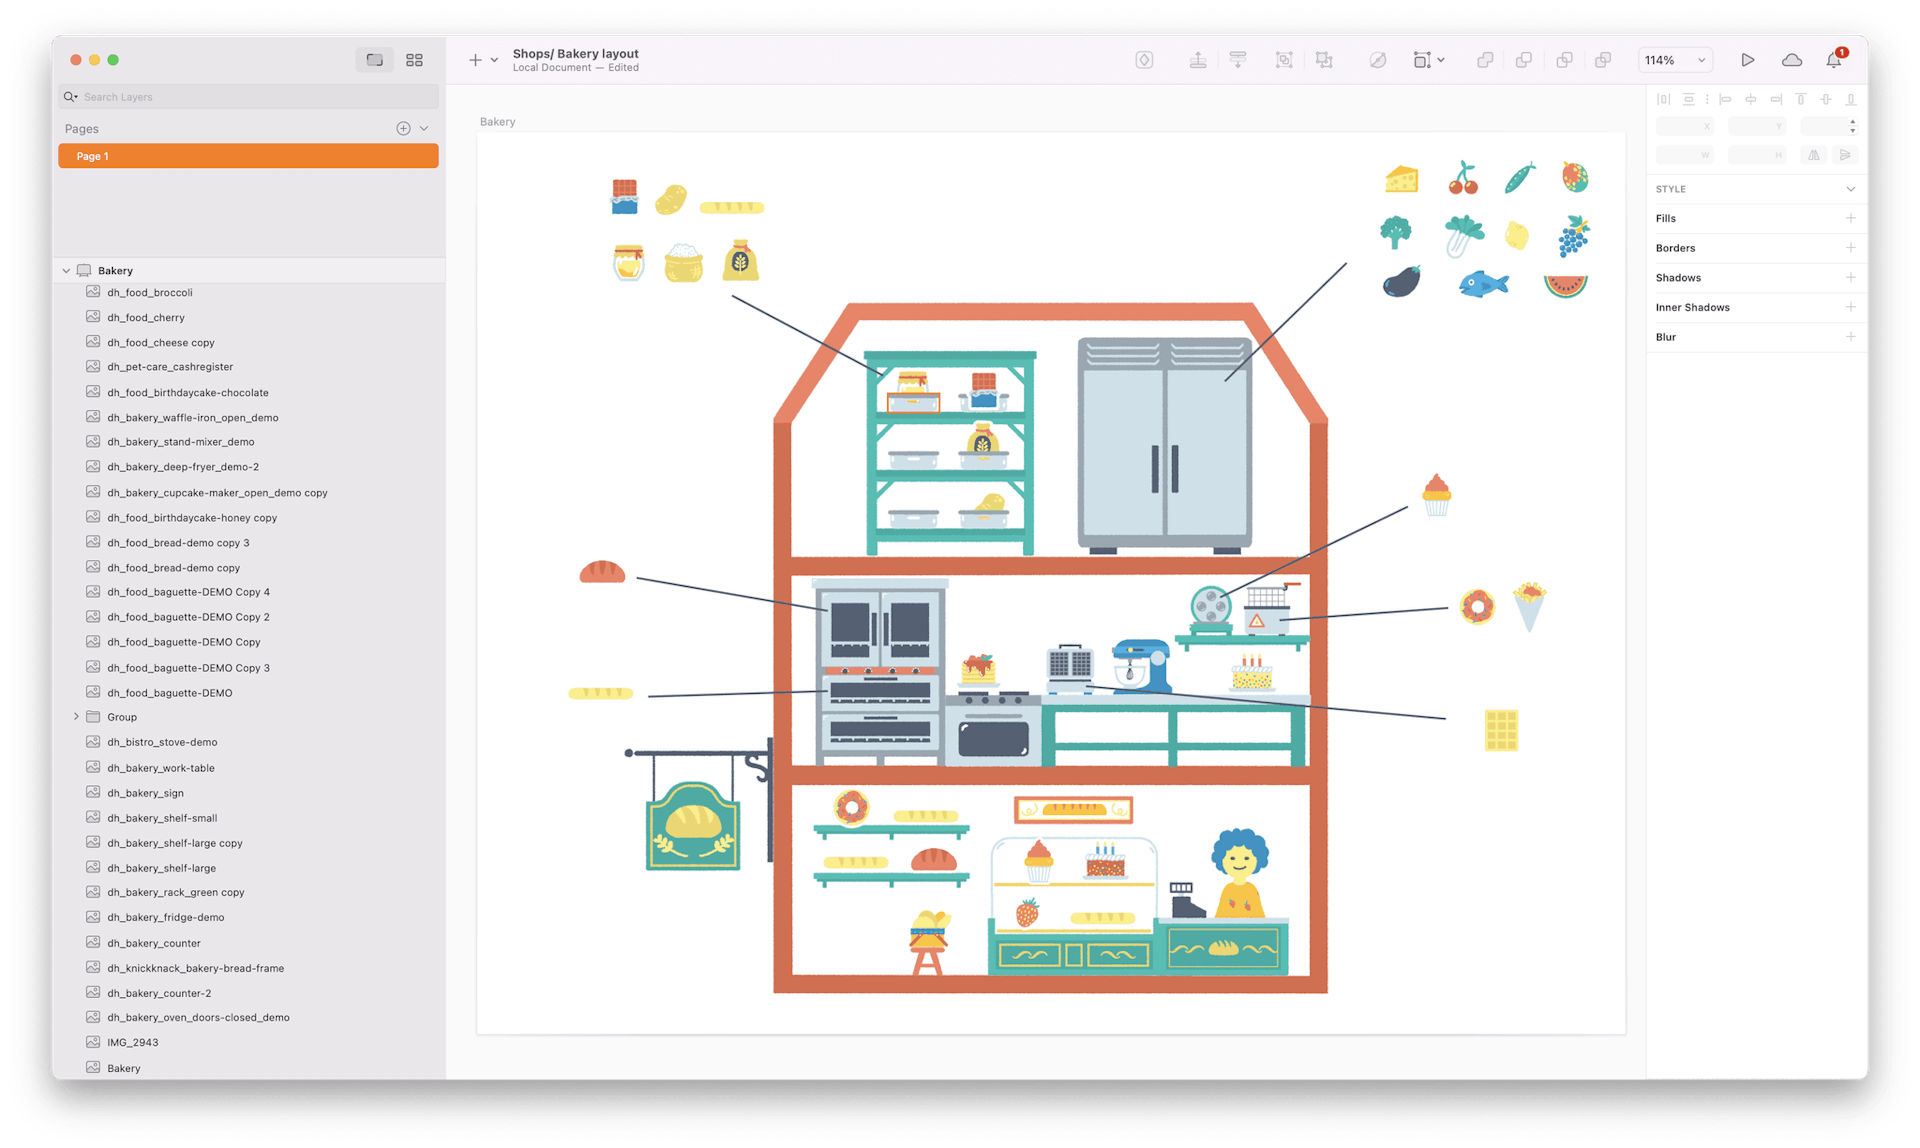This screenshot has height=1148, width=1920.
Task: Click the Preview play button
Action: (x=1747, y=60)
